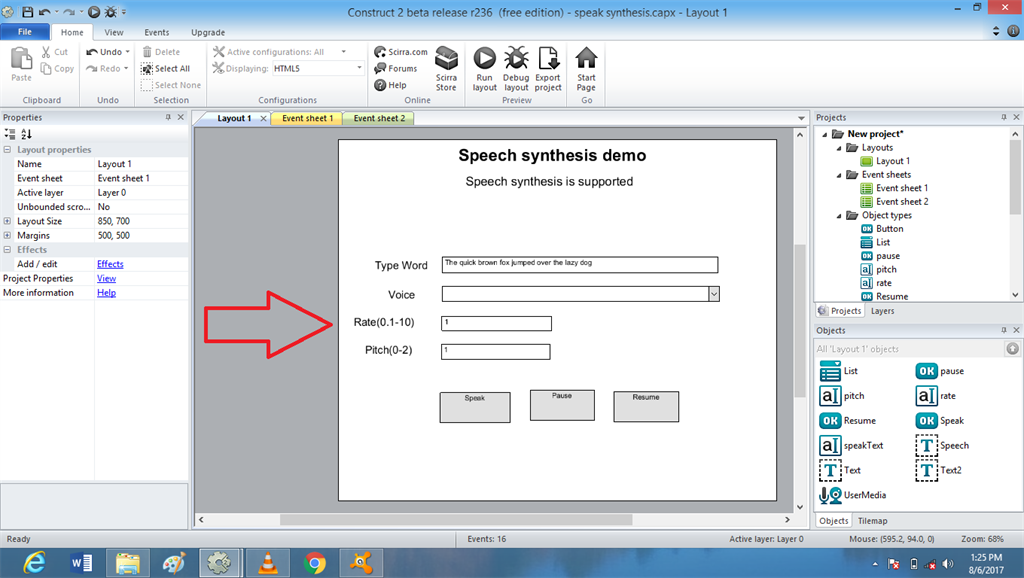
Task: Open the Scirra Forums
Action: tap(399, 68)
